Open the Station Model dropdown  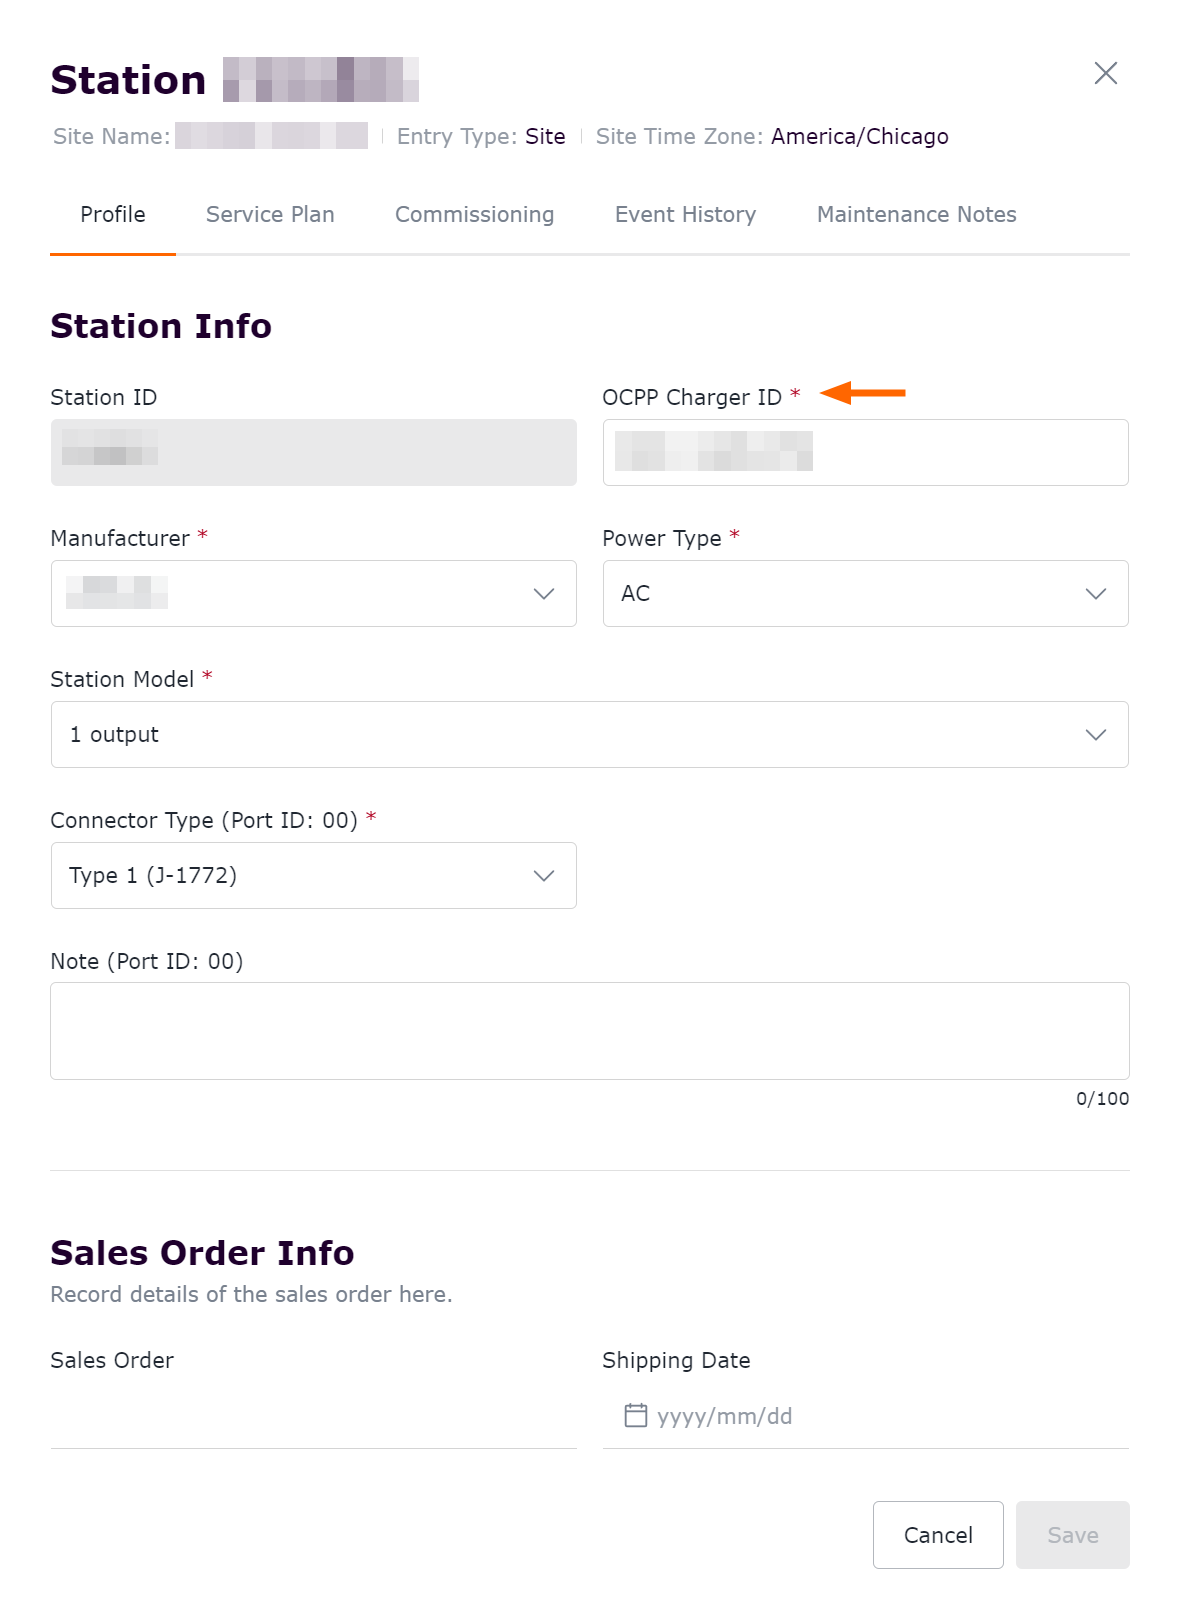(x=589, y=735)
